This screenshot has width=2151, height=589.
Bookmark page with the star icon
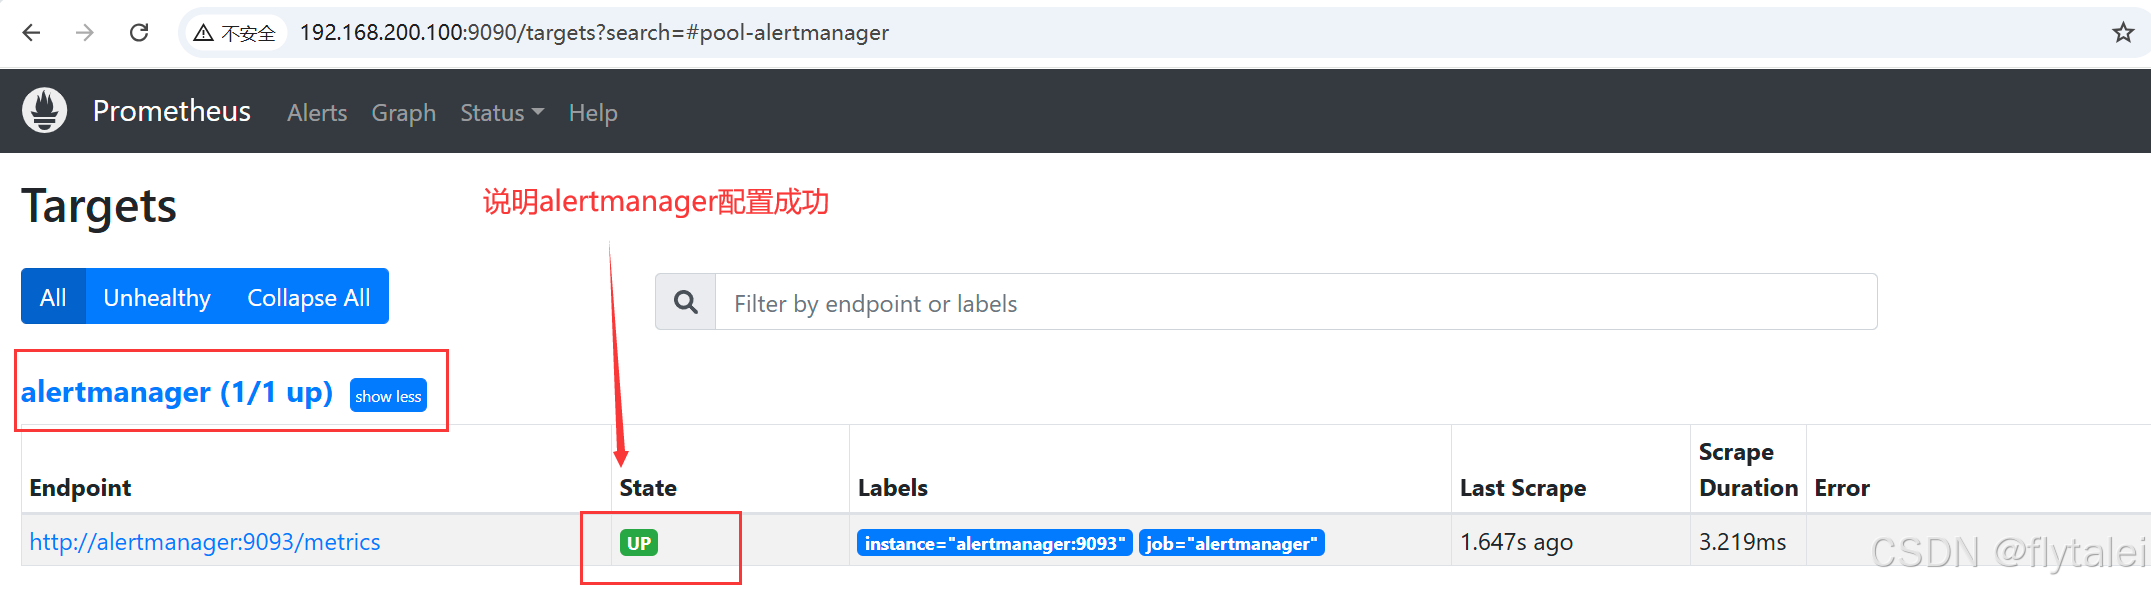pyautogui.click(x=2123, y=33)
